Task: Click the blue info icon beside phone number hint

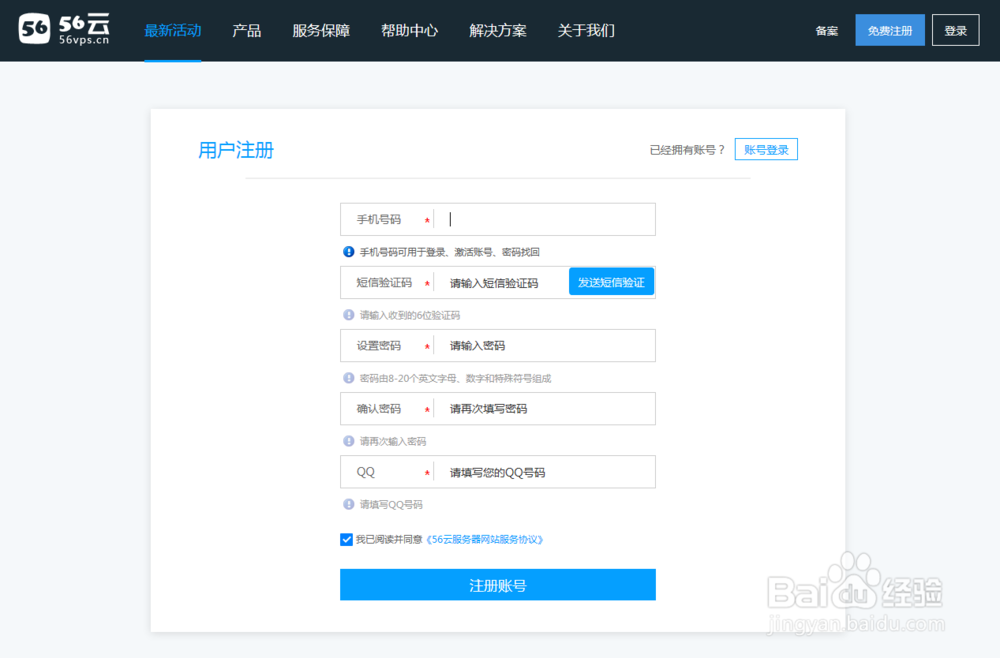Action: tap(347, 251)
